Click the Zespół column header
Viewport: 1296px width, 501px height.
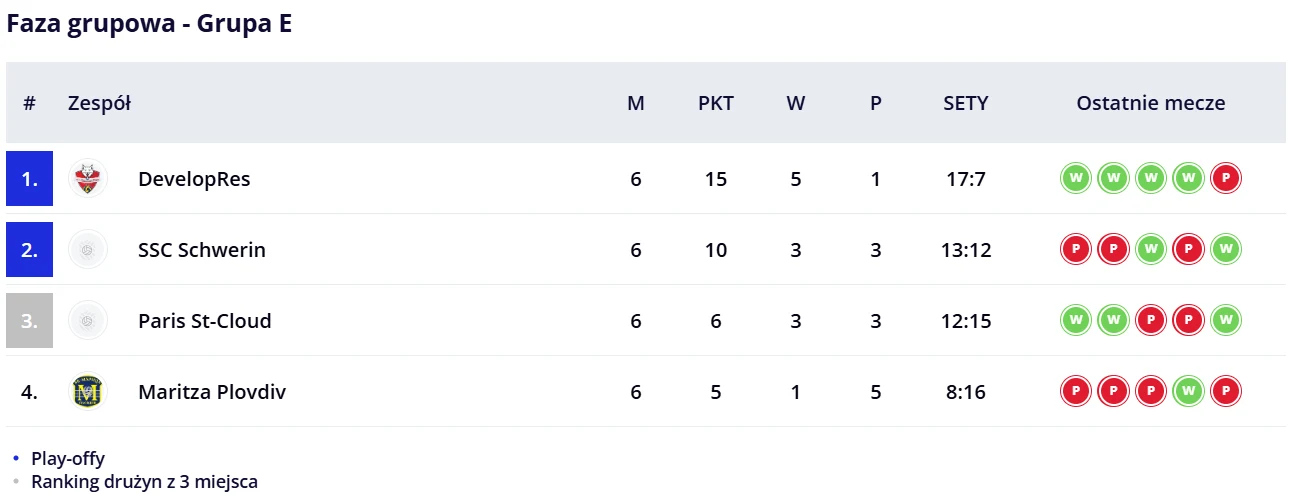coord(99,103)
